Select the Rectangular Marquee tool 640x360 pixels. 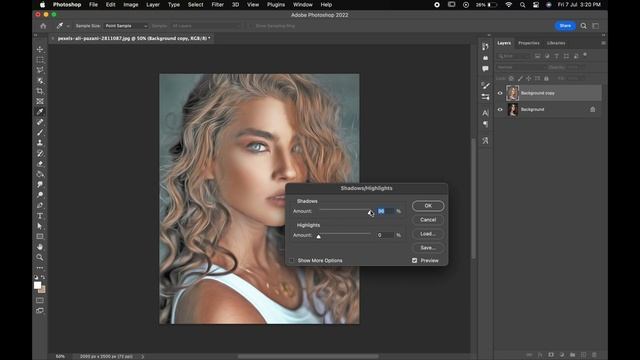[40, 60]
